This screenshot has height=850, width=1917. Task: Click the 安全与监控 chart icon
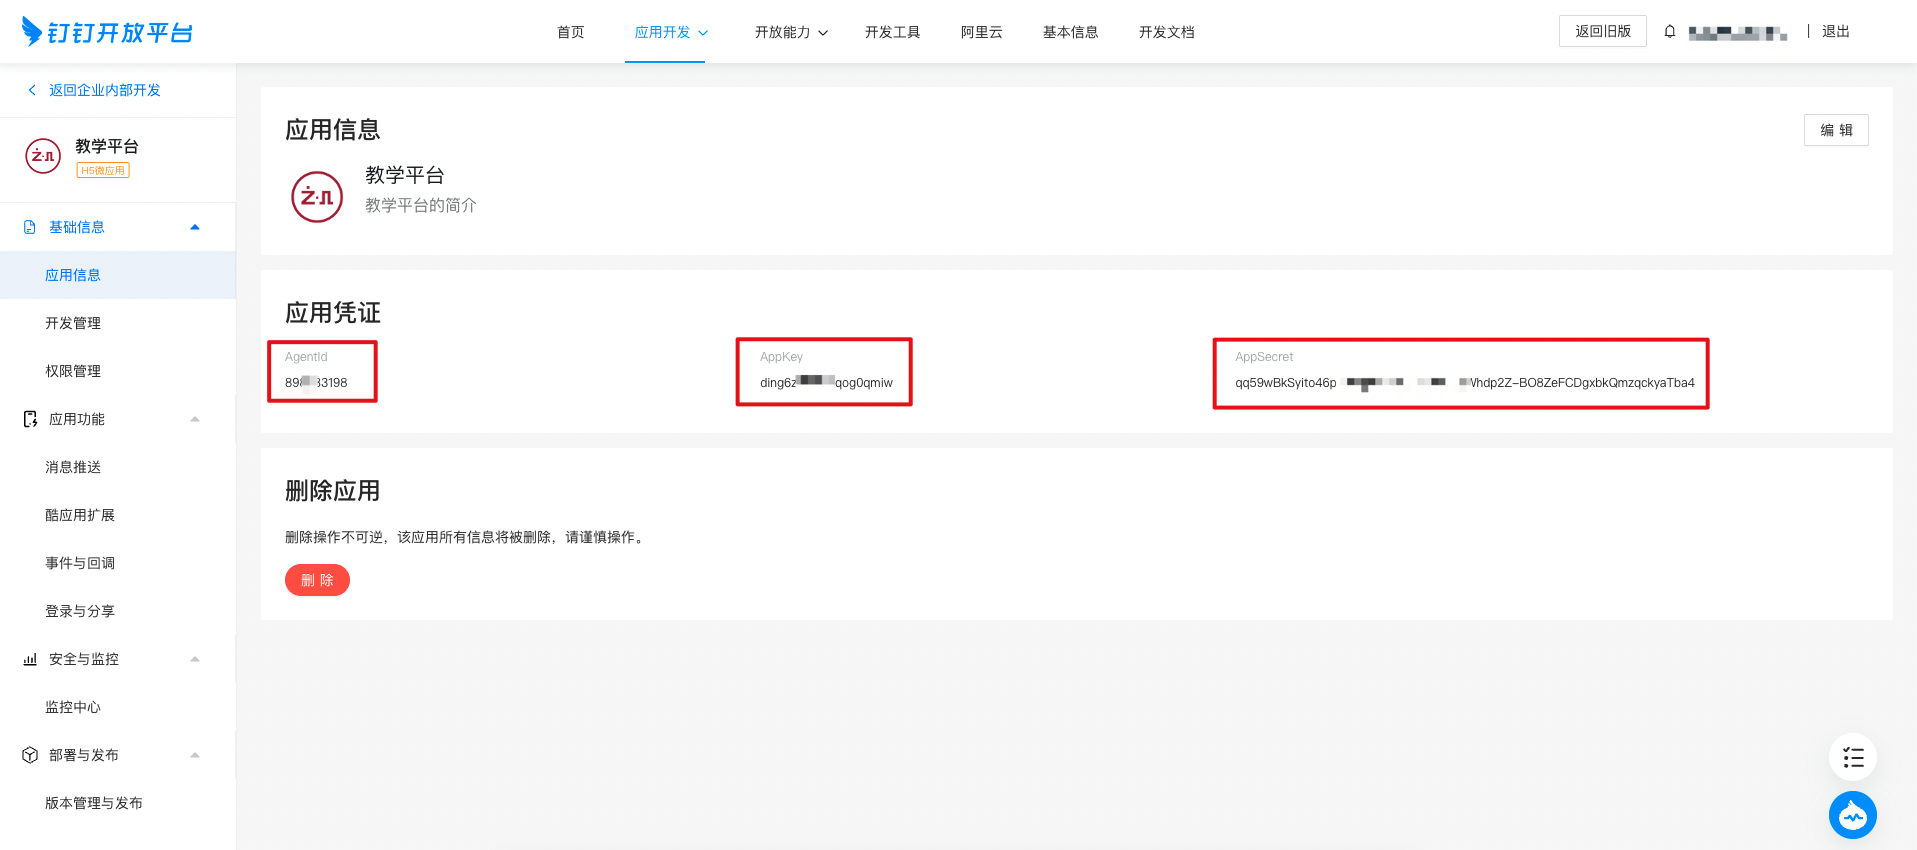30,659
